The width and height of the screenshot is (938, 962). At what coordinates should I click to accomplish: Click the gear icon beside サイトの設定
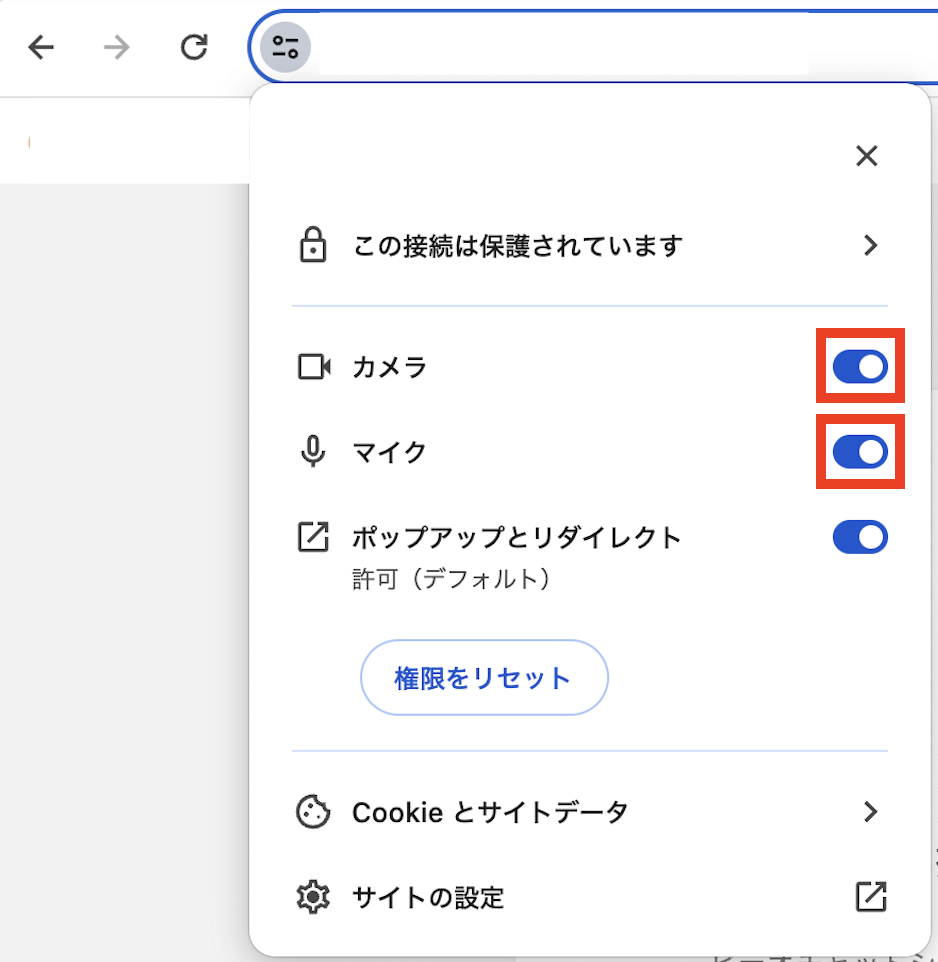tap(314, 897)
